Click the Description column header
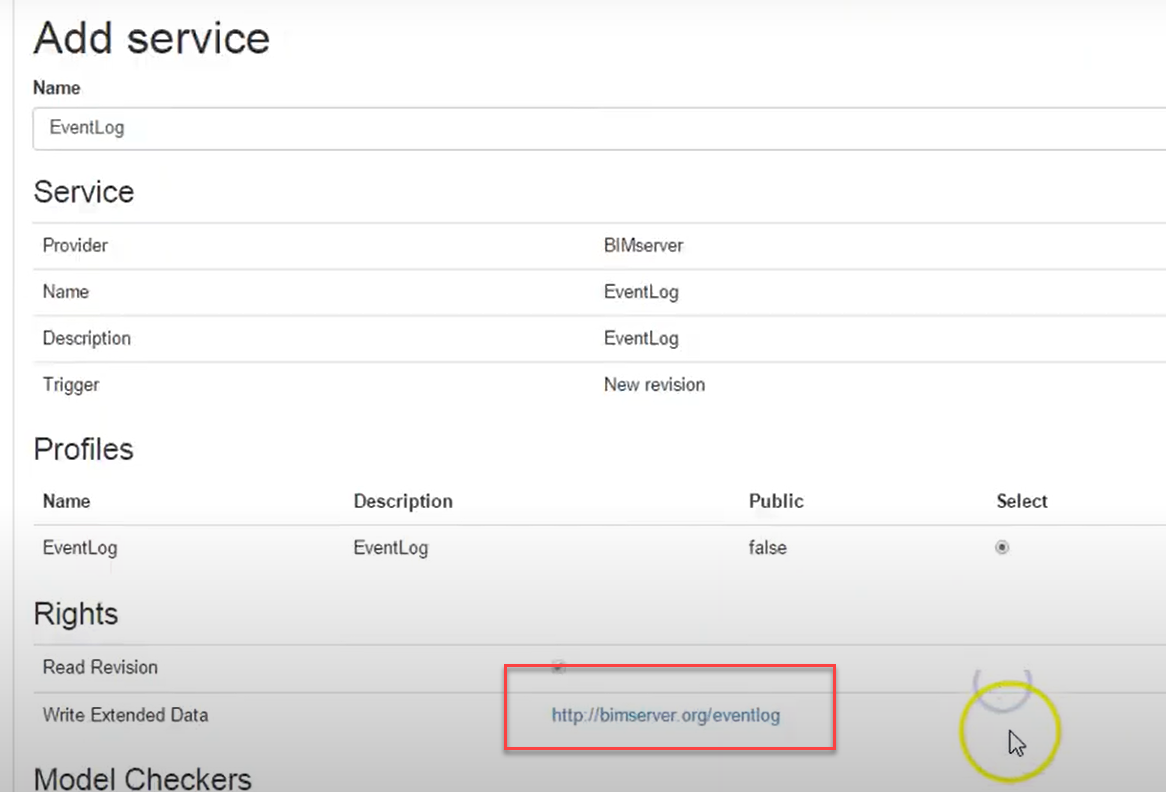The width and height of the screenshot is (1166, 792). [x=403, y=501]
